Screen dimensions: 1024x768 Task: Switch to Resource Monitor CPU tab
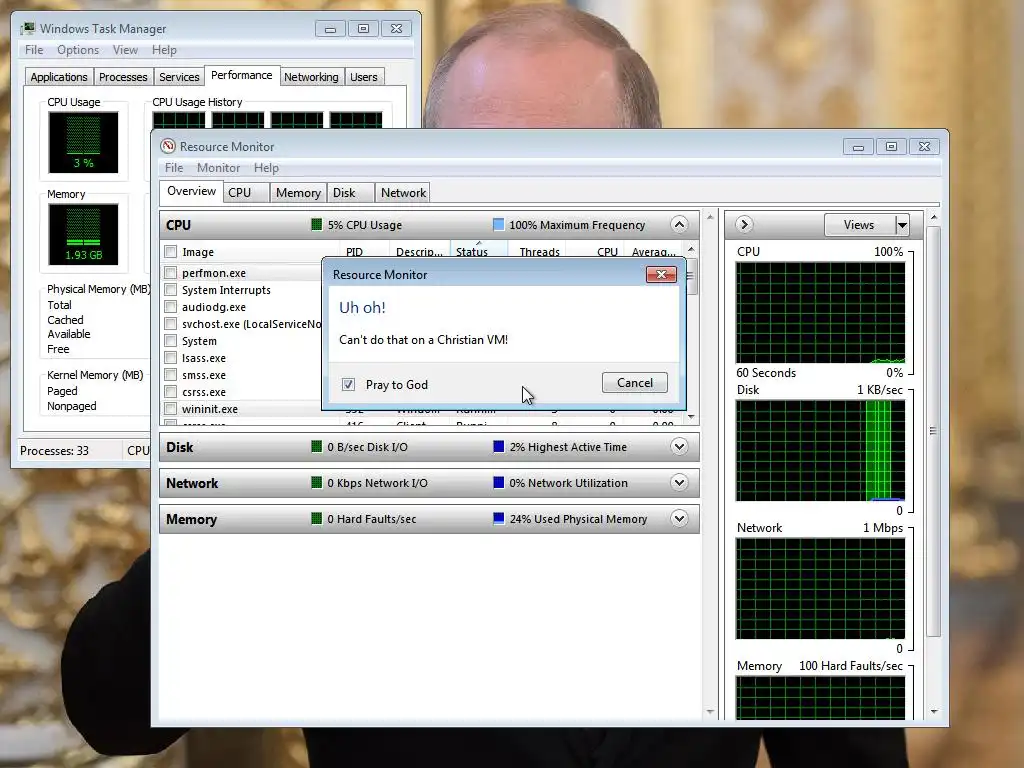[x=246, y=193]
